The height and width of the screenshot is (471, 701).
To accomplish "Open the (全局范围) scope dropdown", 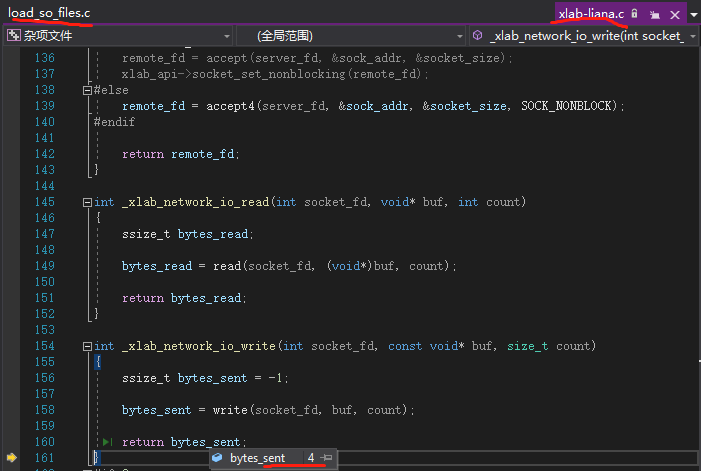I will pyautogui.click(x=351, y=36).
